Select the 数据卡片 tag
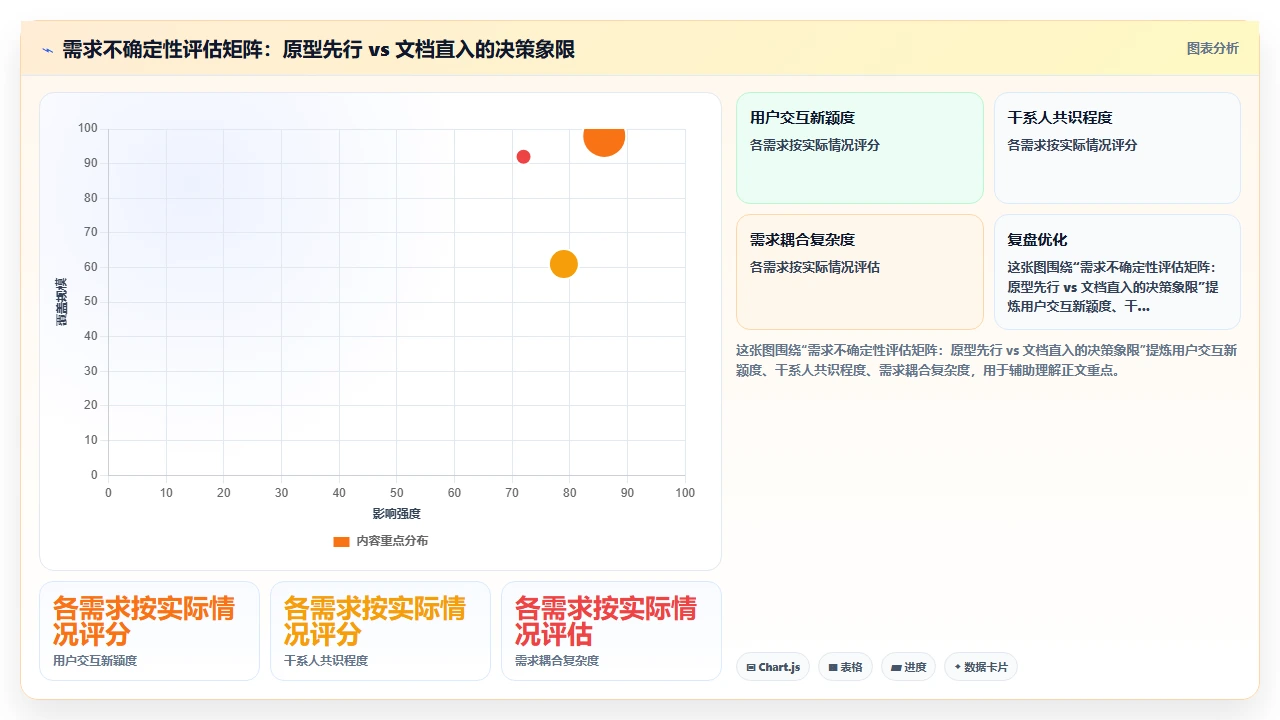The width and height of the screenshot is (1280, 720). click(980, 667)
